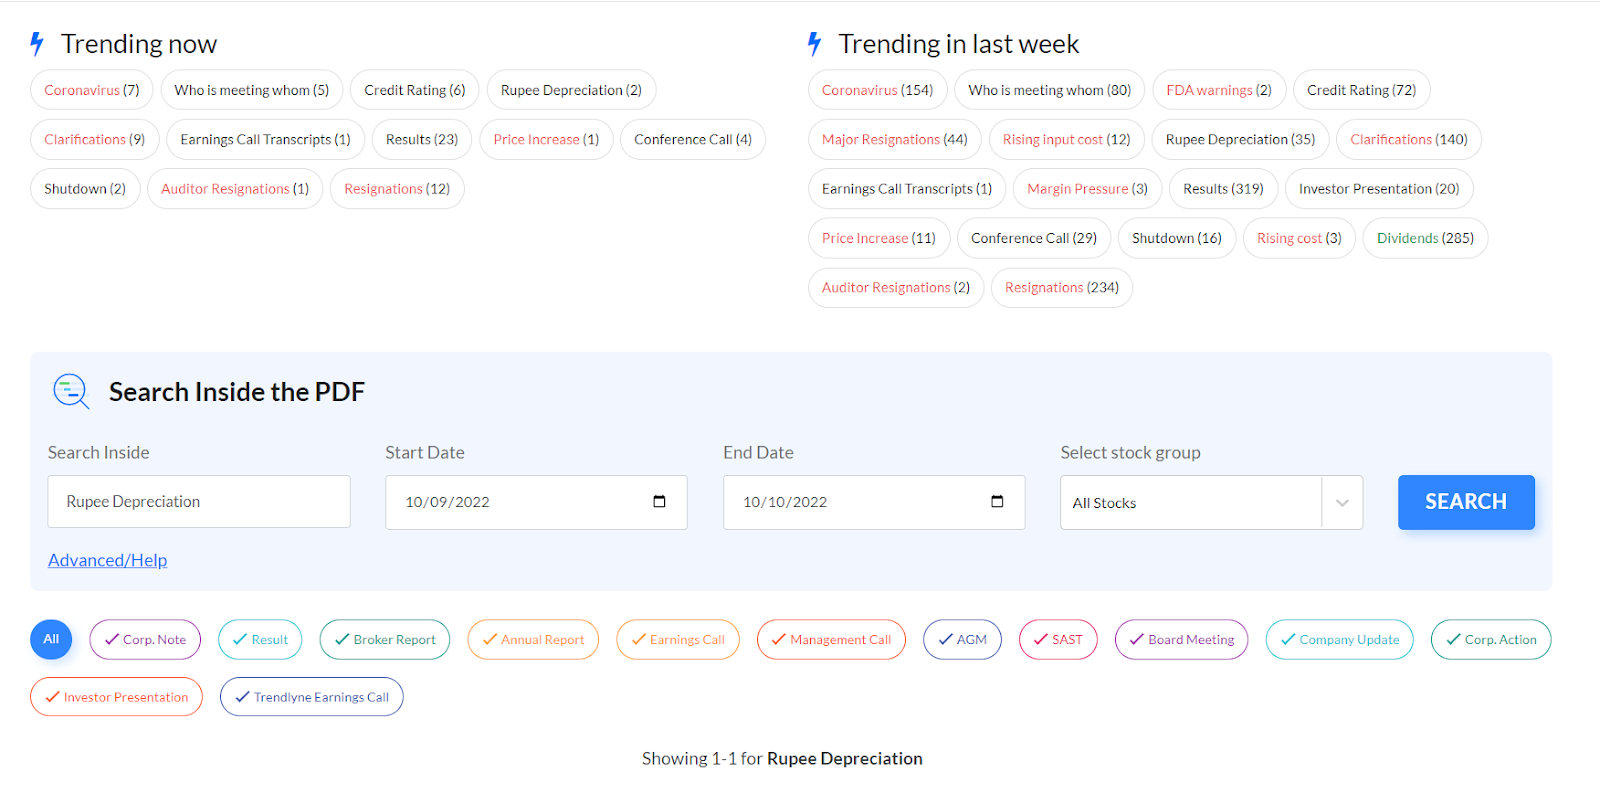Select Dividends (285) tag
1600x793 pixels.
point(1426,238)
